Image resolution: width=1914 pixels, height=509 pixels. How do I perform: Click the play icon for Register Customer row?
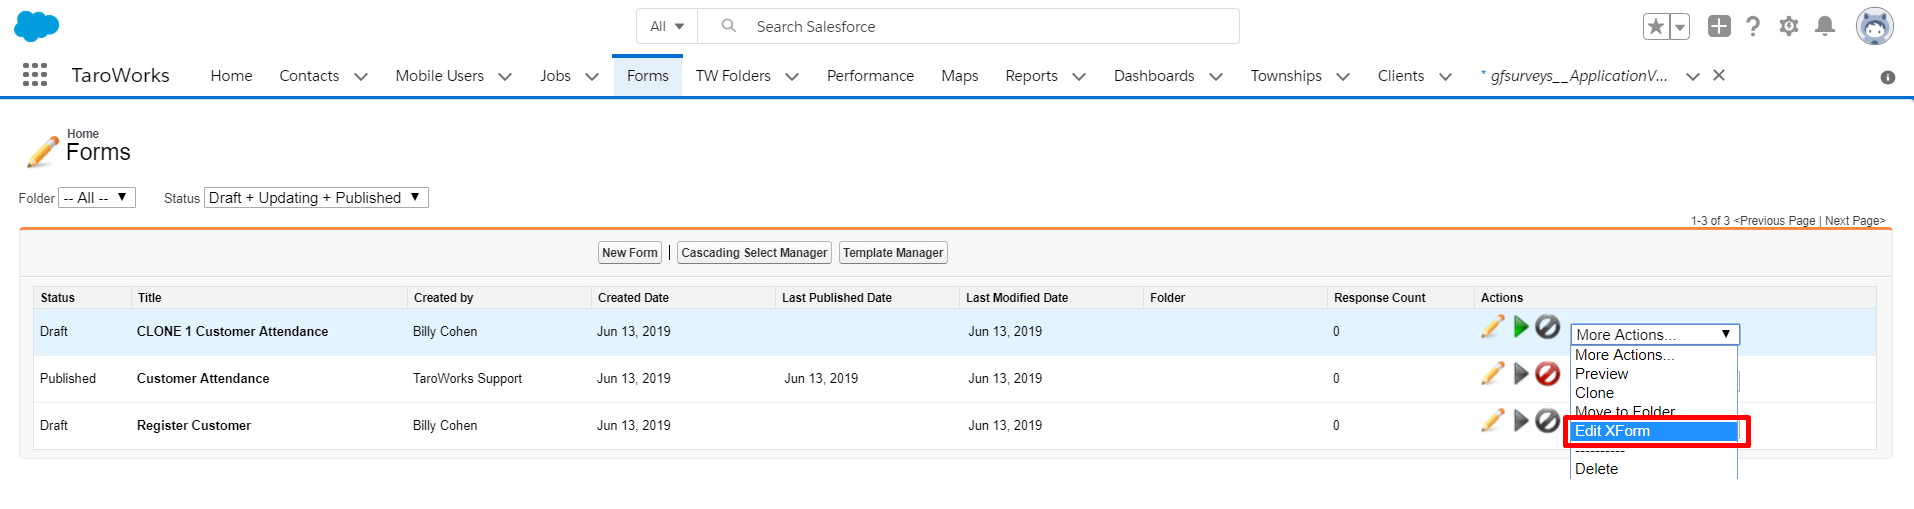pos(1521,420)
